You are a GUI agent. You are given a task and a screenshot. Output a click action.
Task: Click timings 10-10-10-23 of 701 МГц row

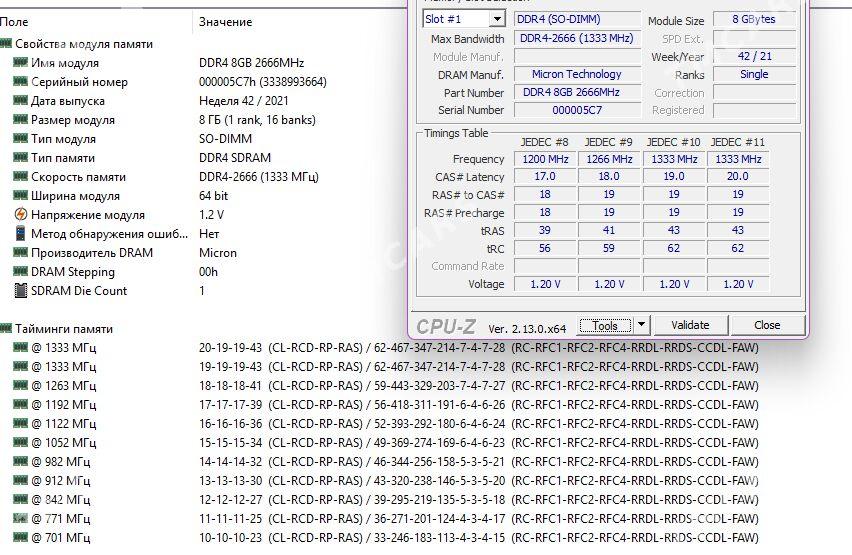[230, 538]
